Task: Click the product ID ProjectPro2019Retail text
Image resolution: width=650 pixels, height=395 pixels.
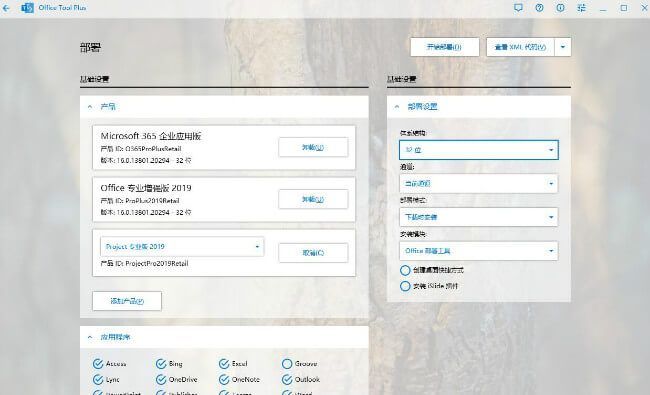Action: (x=145, y=264)
